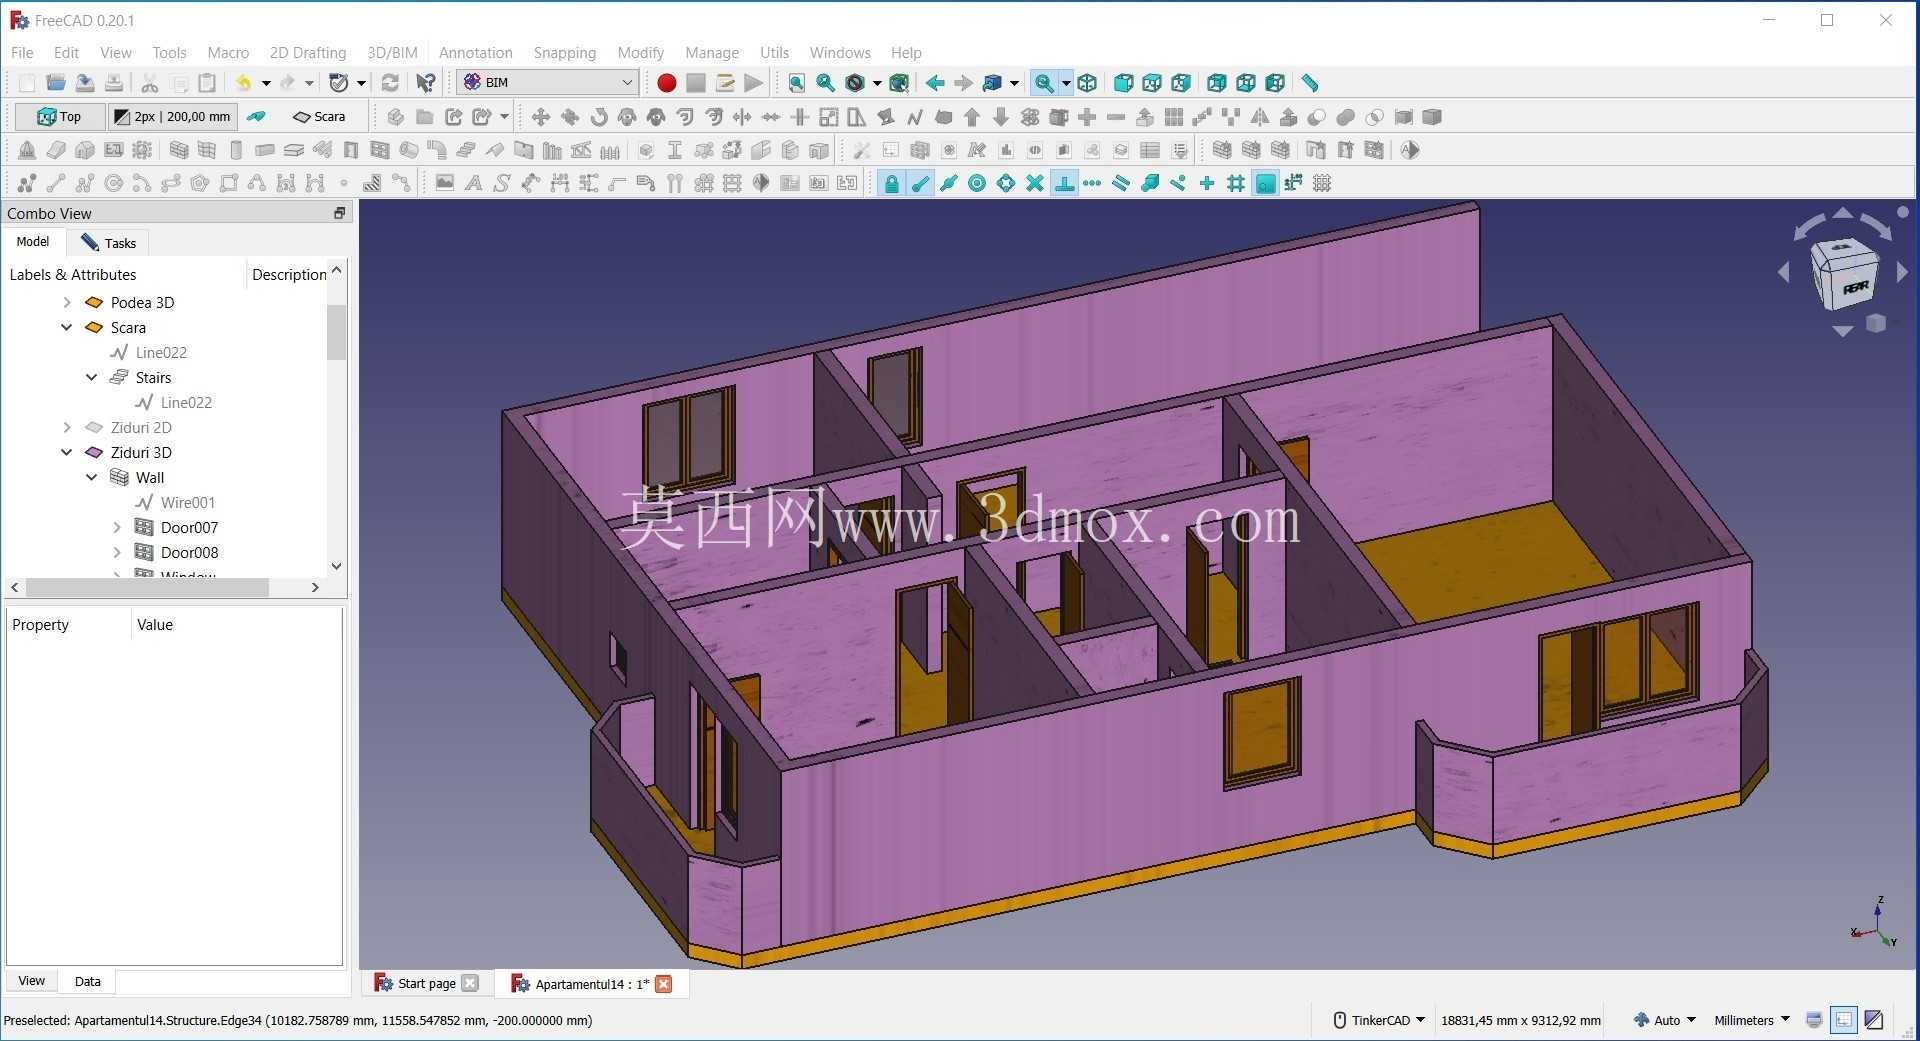Toggle Draft construction mode icon

257,117
